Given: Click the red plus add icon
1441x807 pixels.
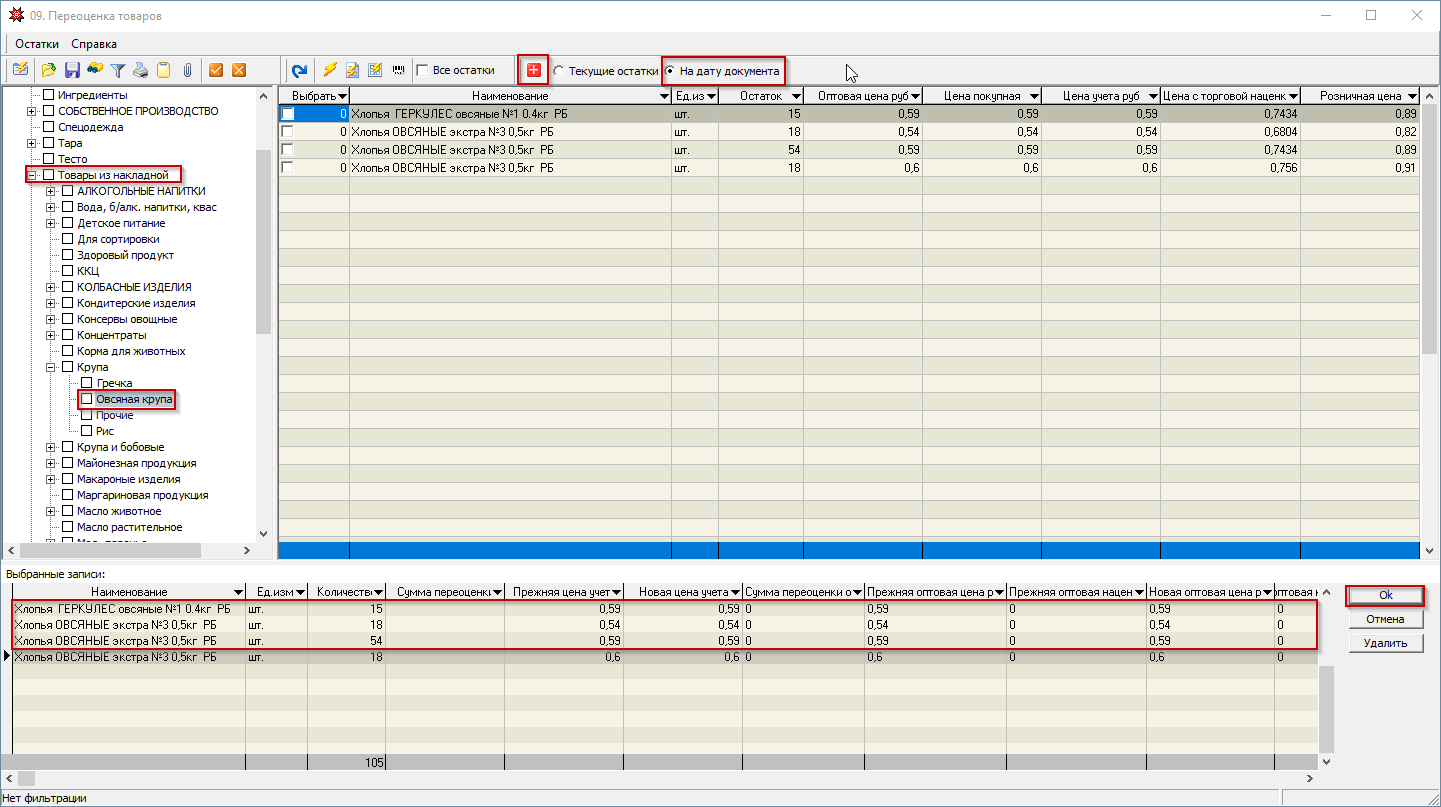Looking at the screenshot, I should pyautogui.click(x=533, y=70).
